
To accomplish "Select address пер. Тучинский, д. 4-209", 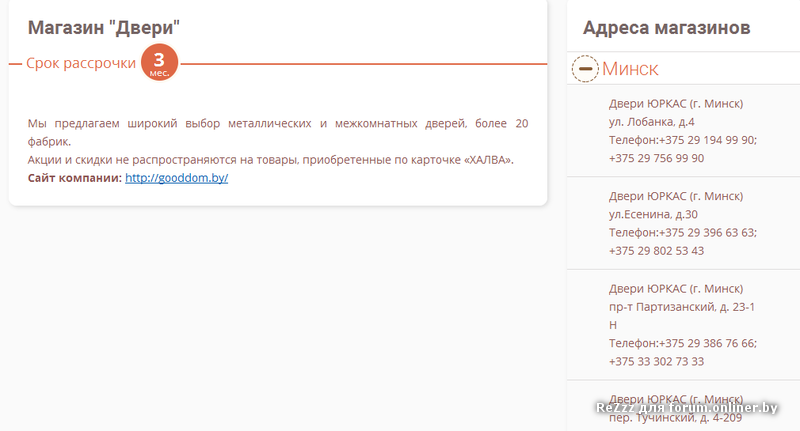I will tap(676, 418).
